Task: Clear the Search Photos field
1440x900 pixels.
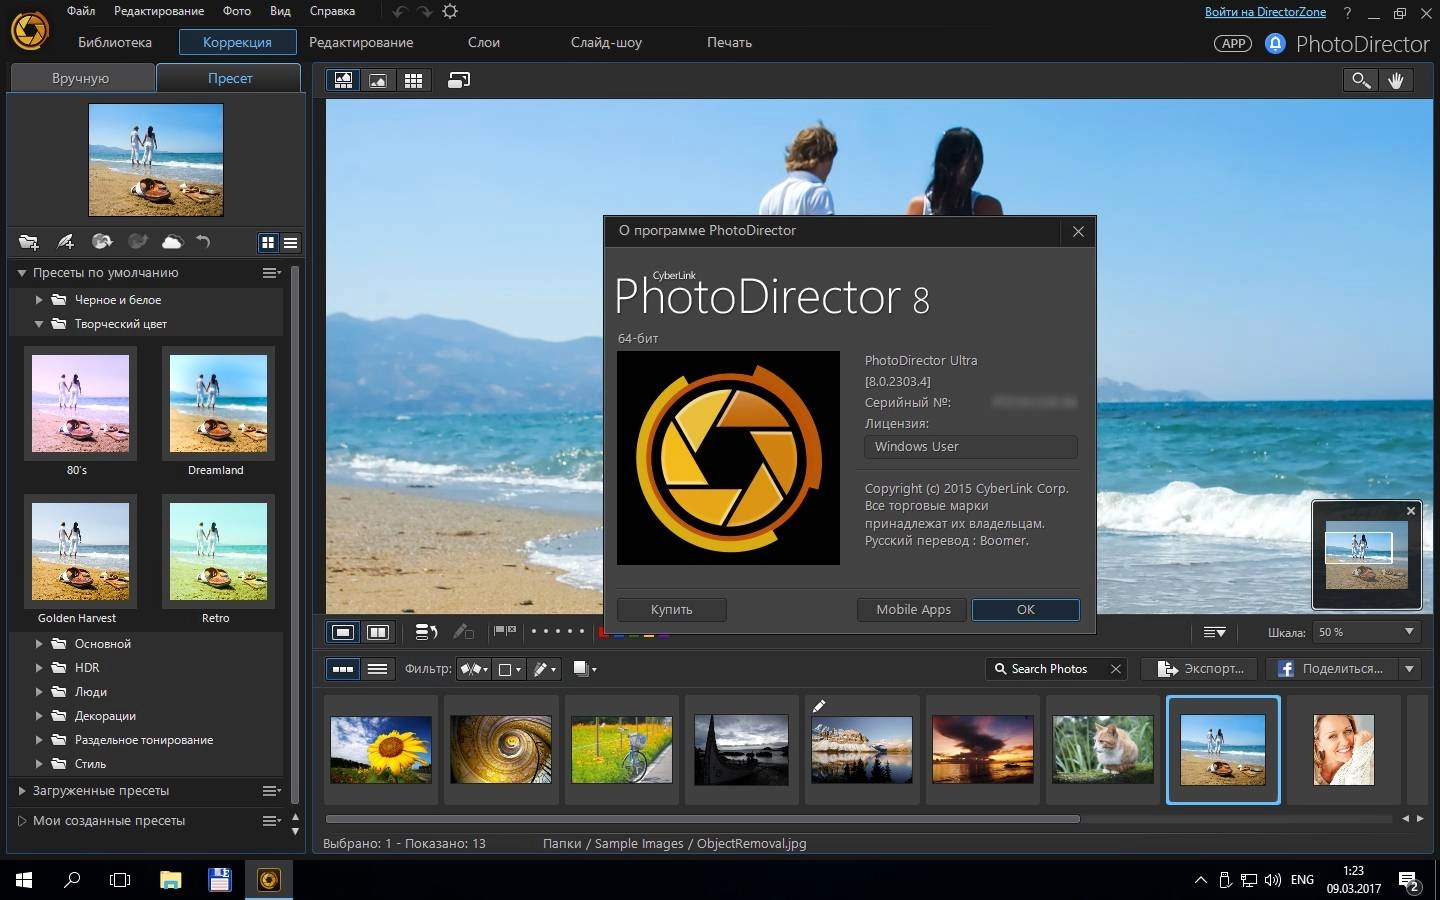Action: coord(1116,669)
